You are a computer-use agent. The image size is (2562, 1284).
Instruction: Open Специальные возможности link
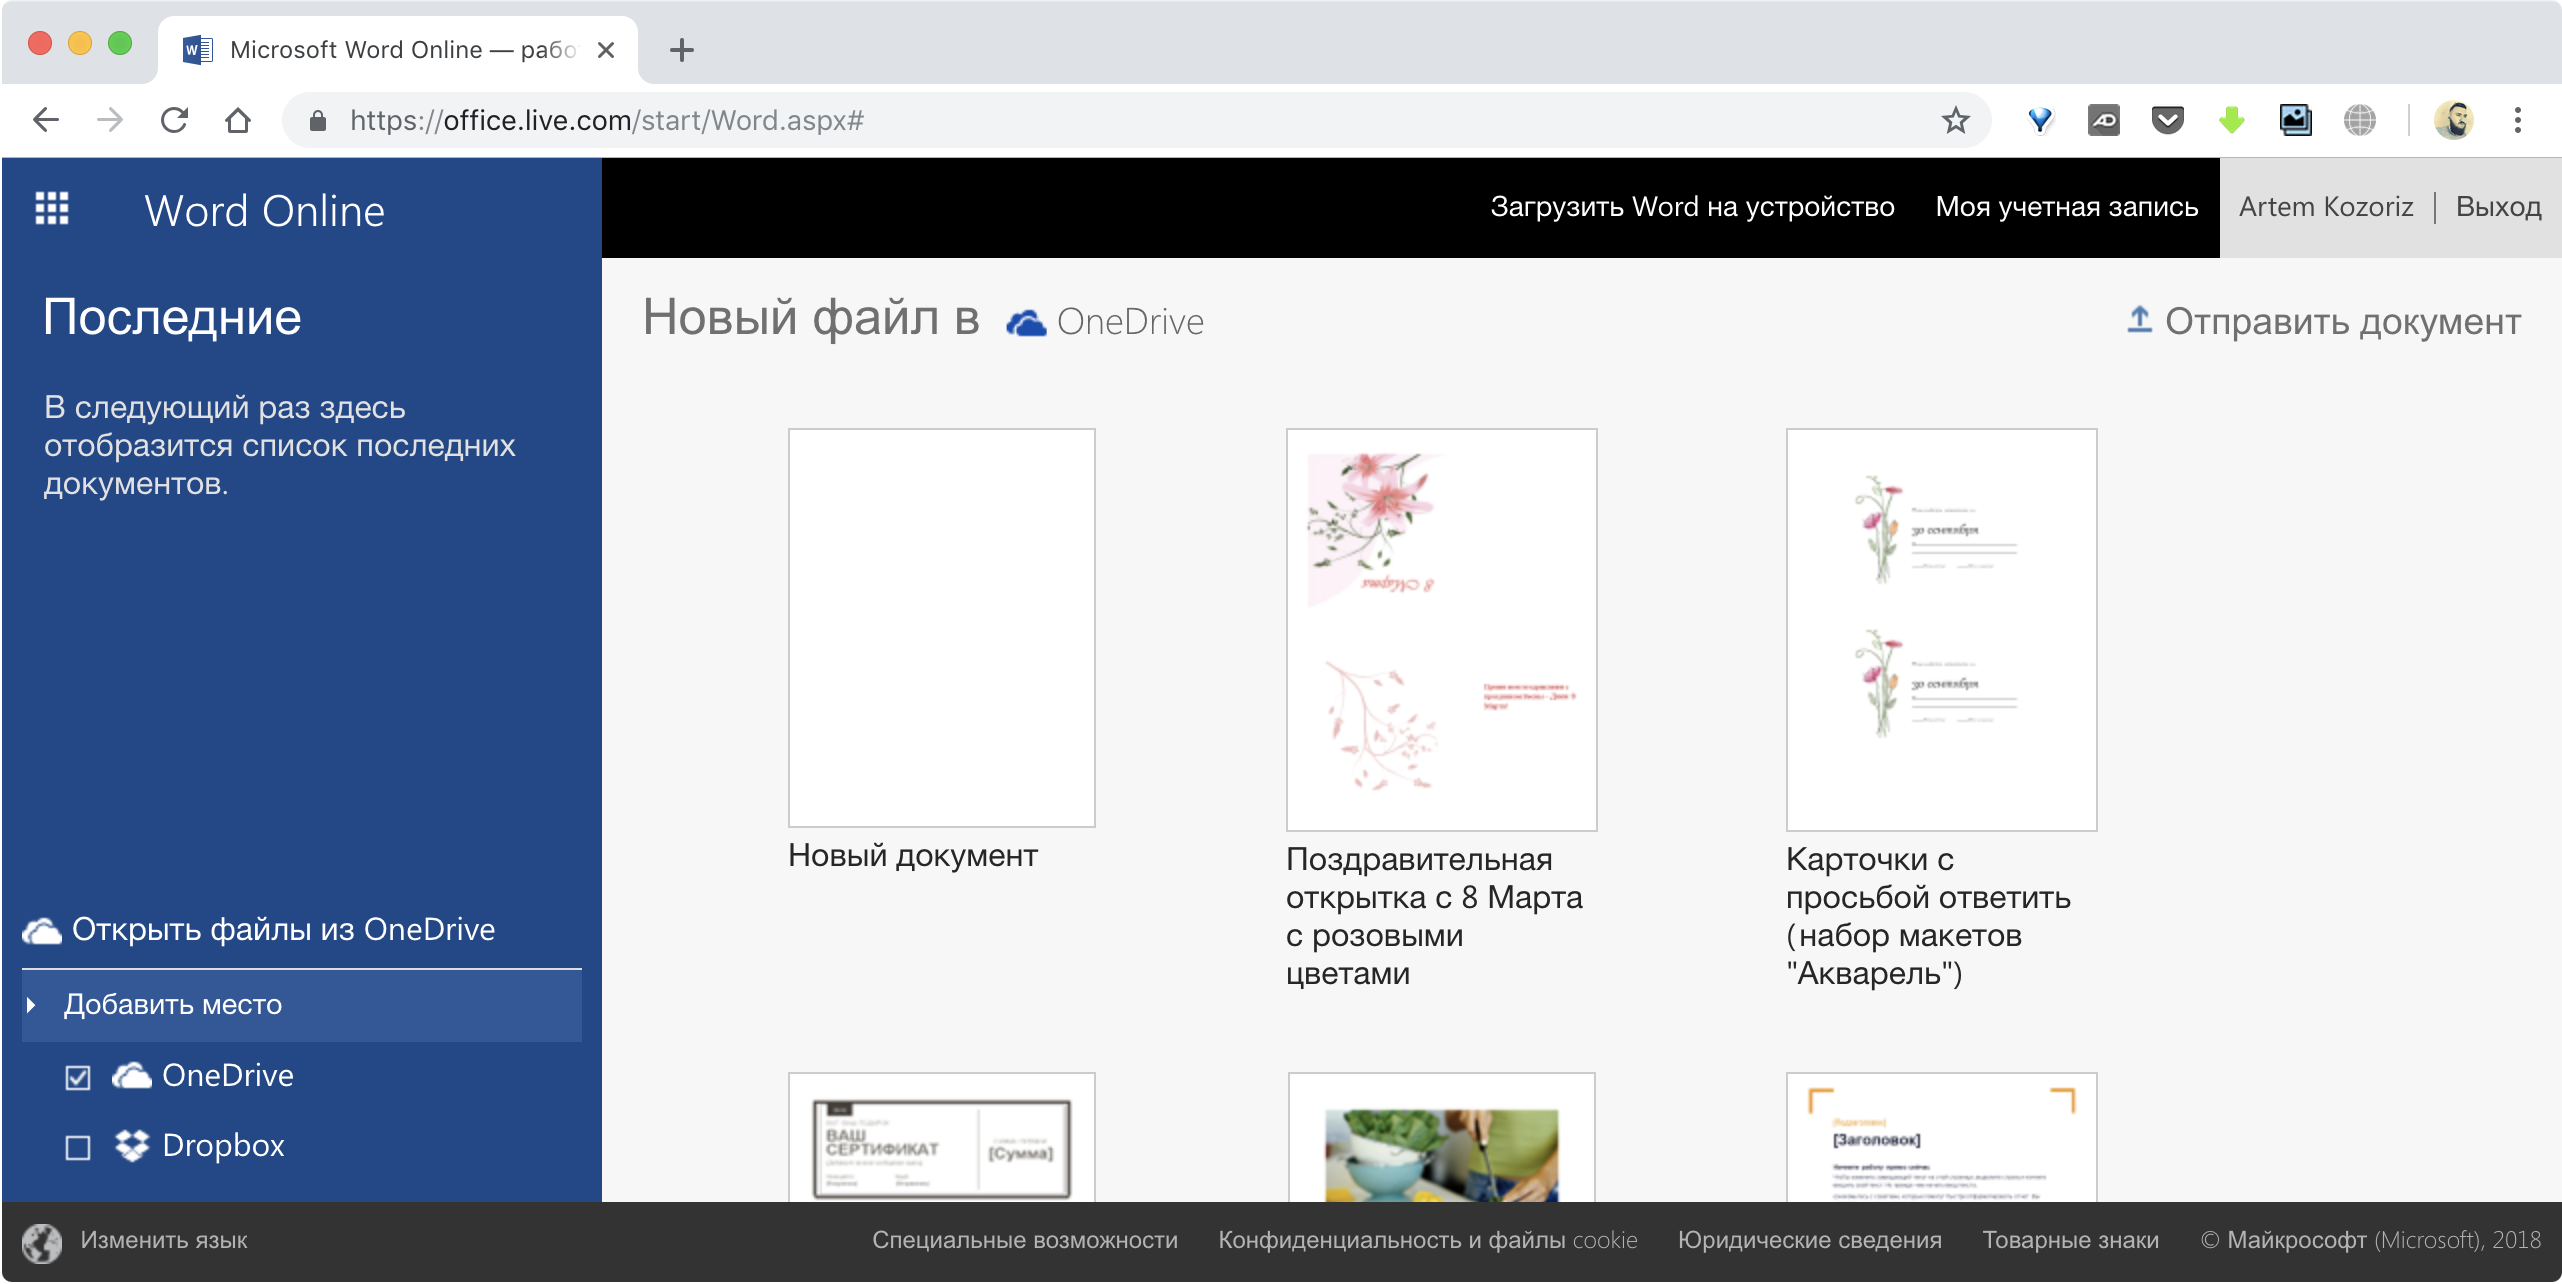1025,1241
